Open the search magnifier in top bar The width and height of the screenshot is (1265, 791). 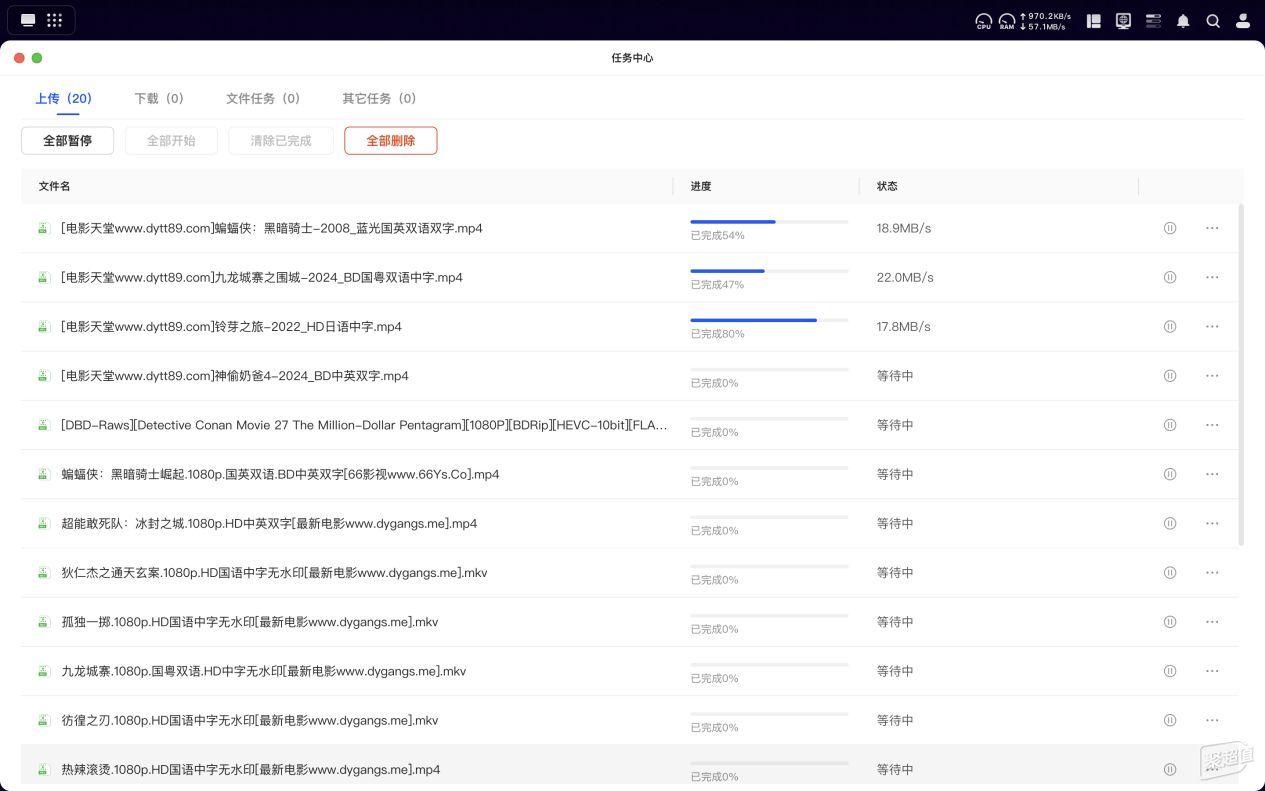point(1213,21)
